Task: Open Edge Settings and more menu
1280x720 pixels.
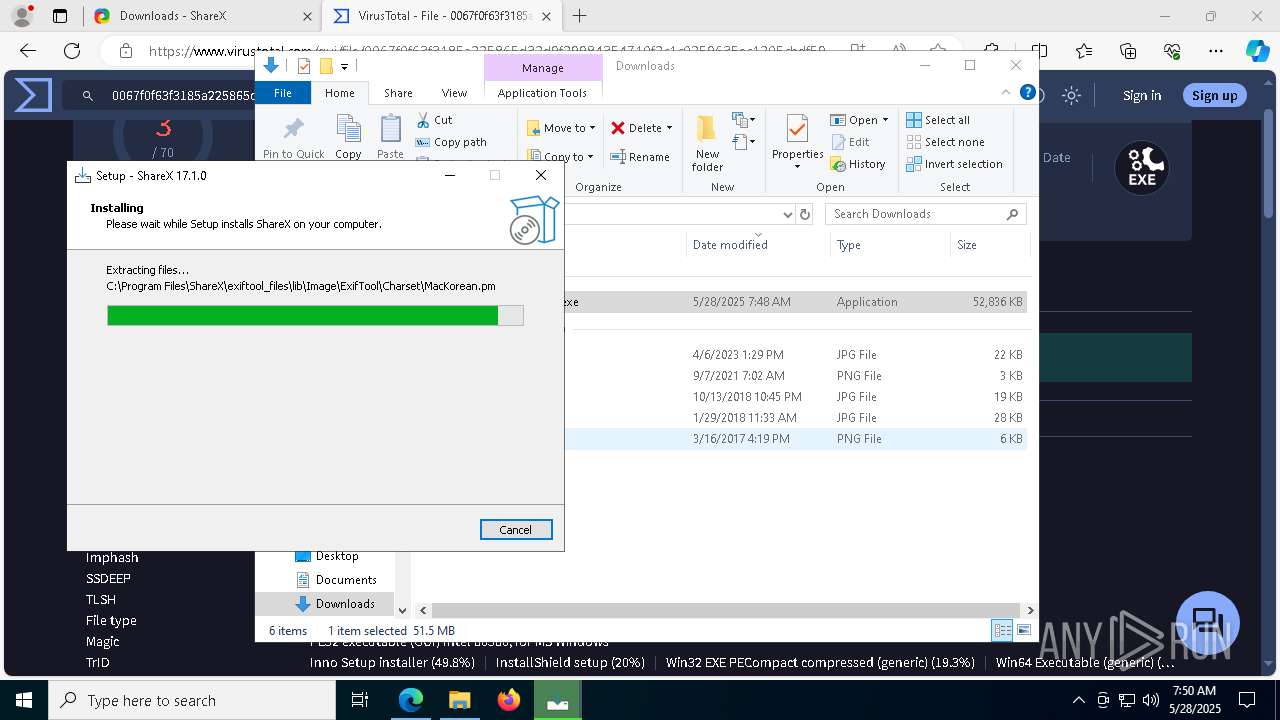Action: click(1216, 51)
